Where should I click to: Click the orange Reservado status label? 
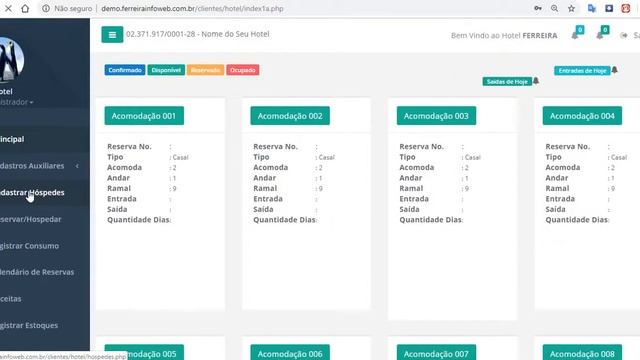206,70
